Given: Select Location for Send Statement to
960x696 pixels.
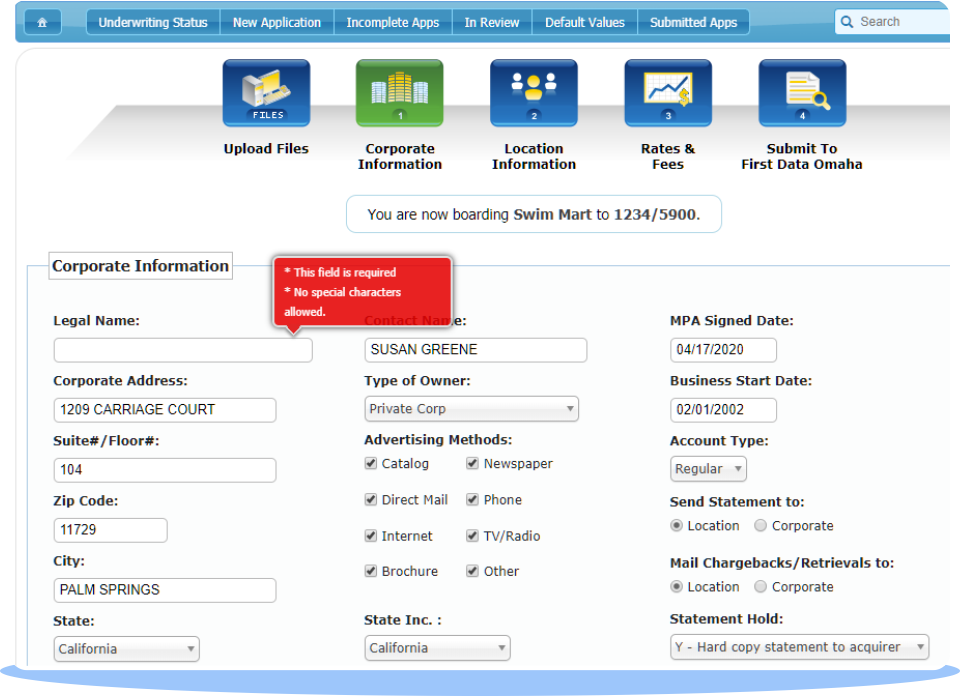Looking at the screenshot, I should (x=676, y=526).
